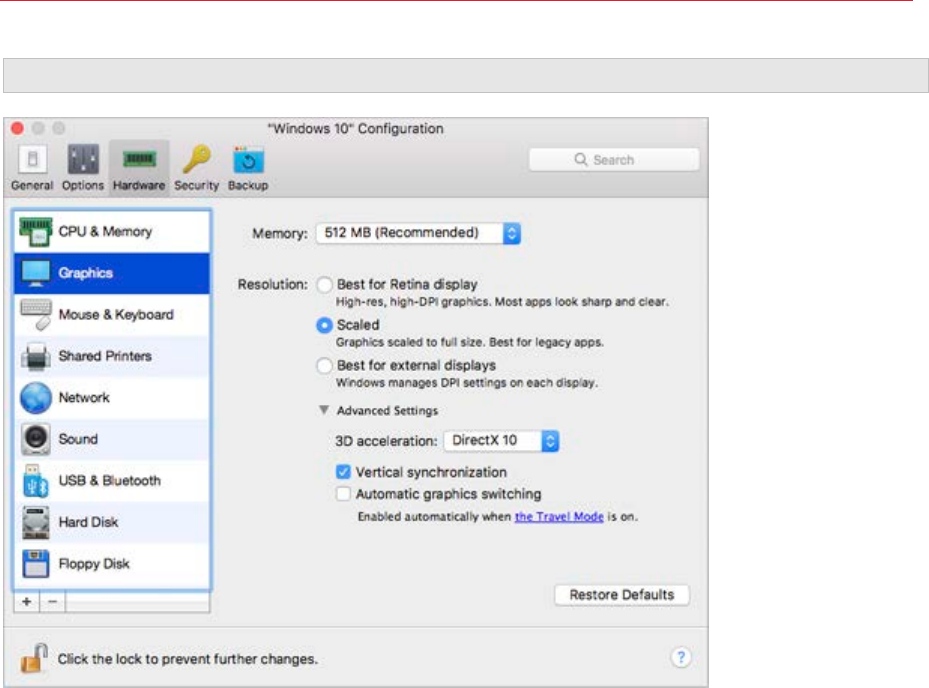
Task: Select the Scaled resolution radio button
Action: click(x=324, y=325)
